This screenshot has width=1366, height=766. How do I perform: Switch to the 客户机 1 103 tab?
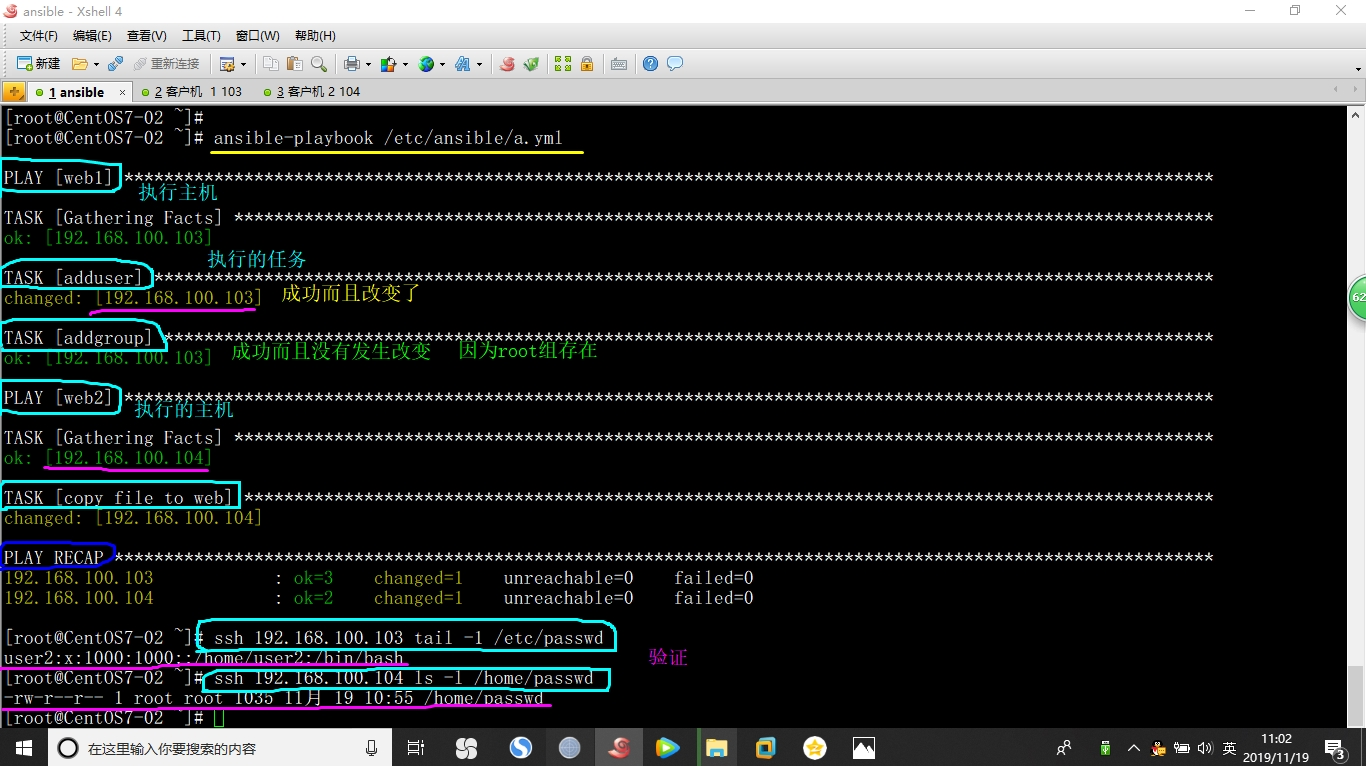pos(192,92)
